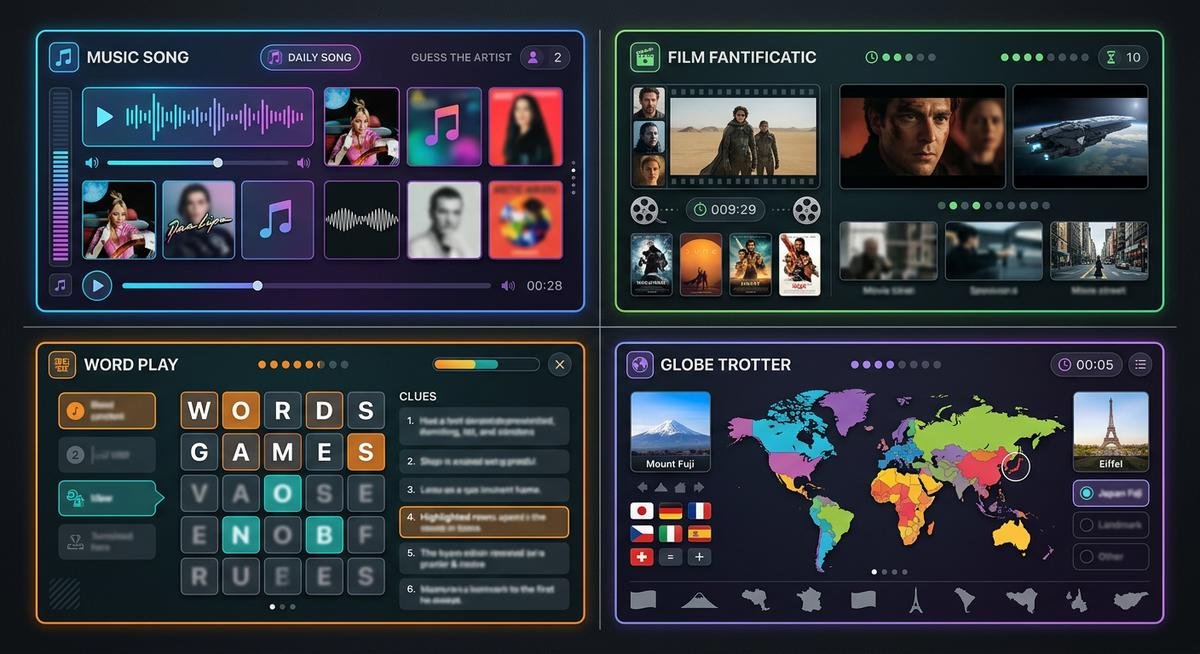Select the white waveform tile on black
Image resolution: width=1200 pixels, height=654 pixels.
[x=362, y=219]
